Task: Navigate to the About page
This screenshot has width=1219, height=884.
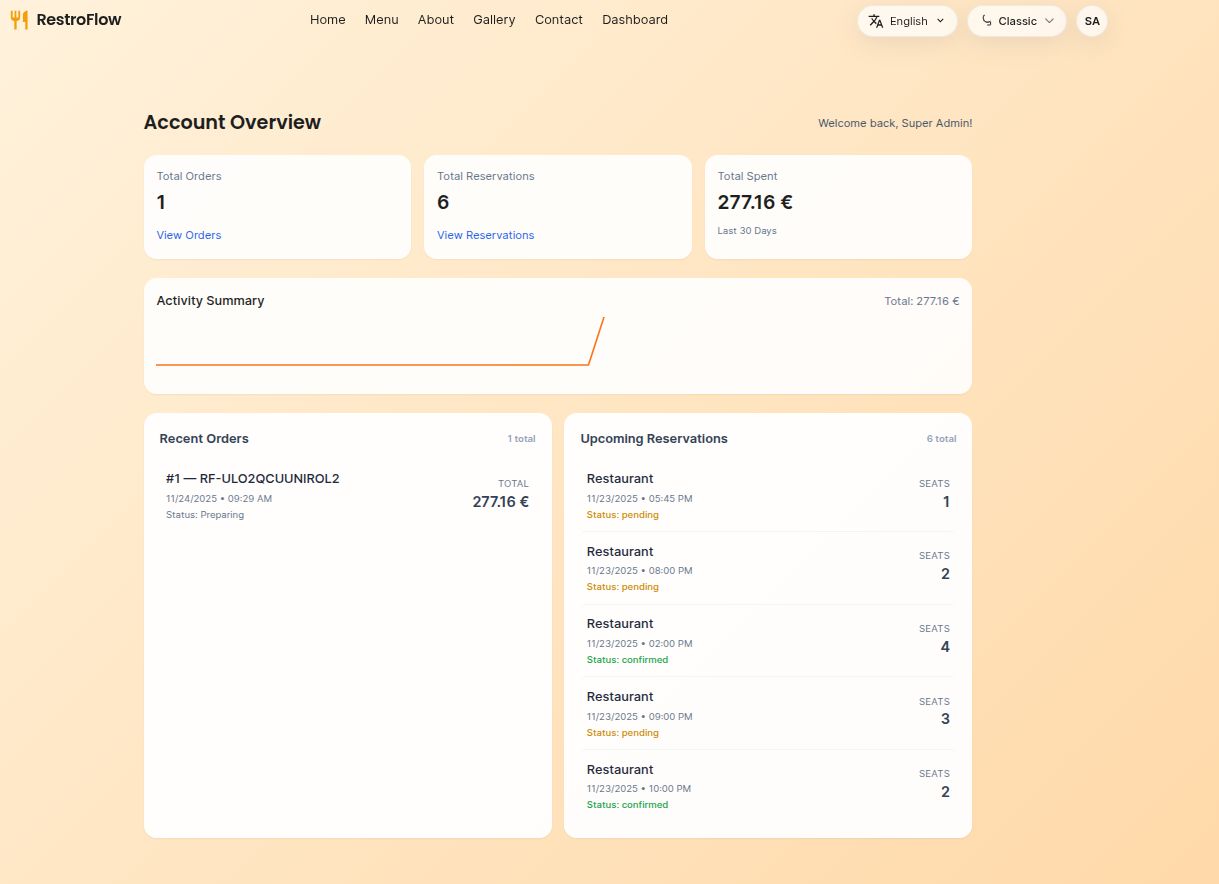Action: [x=435, y=20]
